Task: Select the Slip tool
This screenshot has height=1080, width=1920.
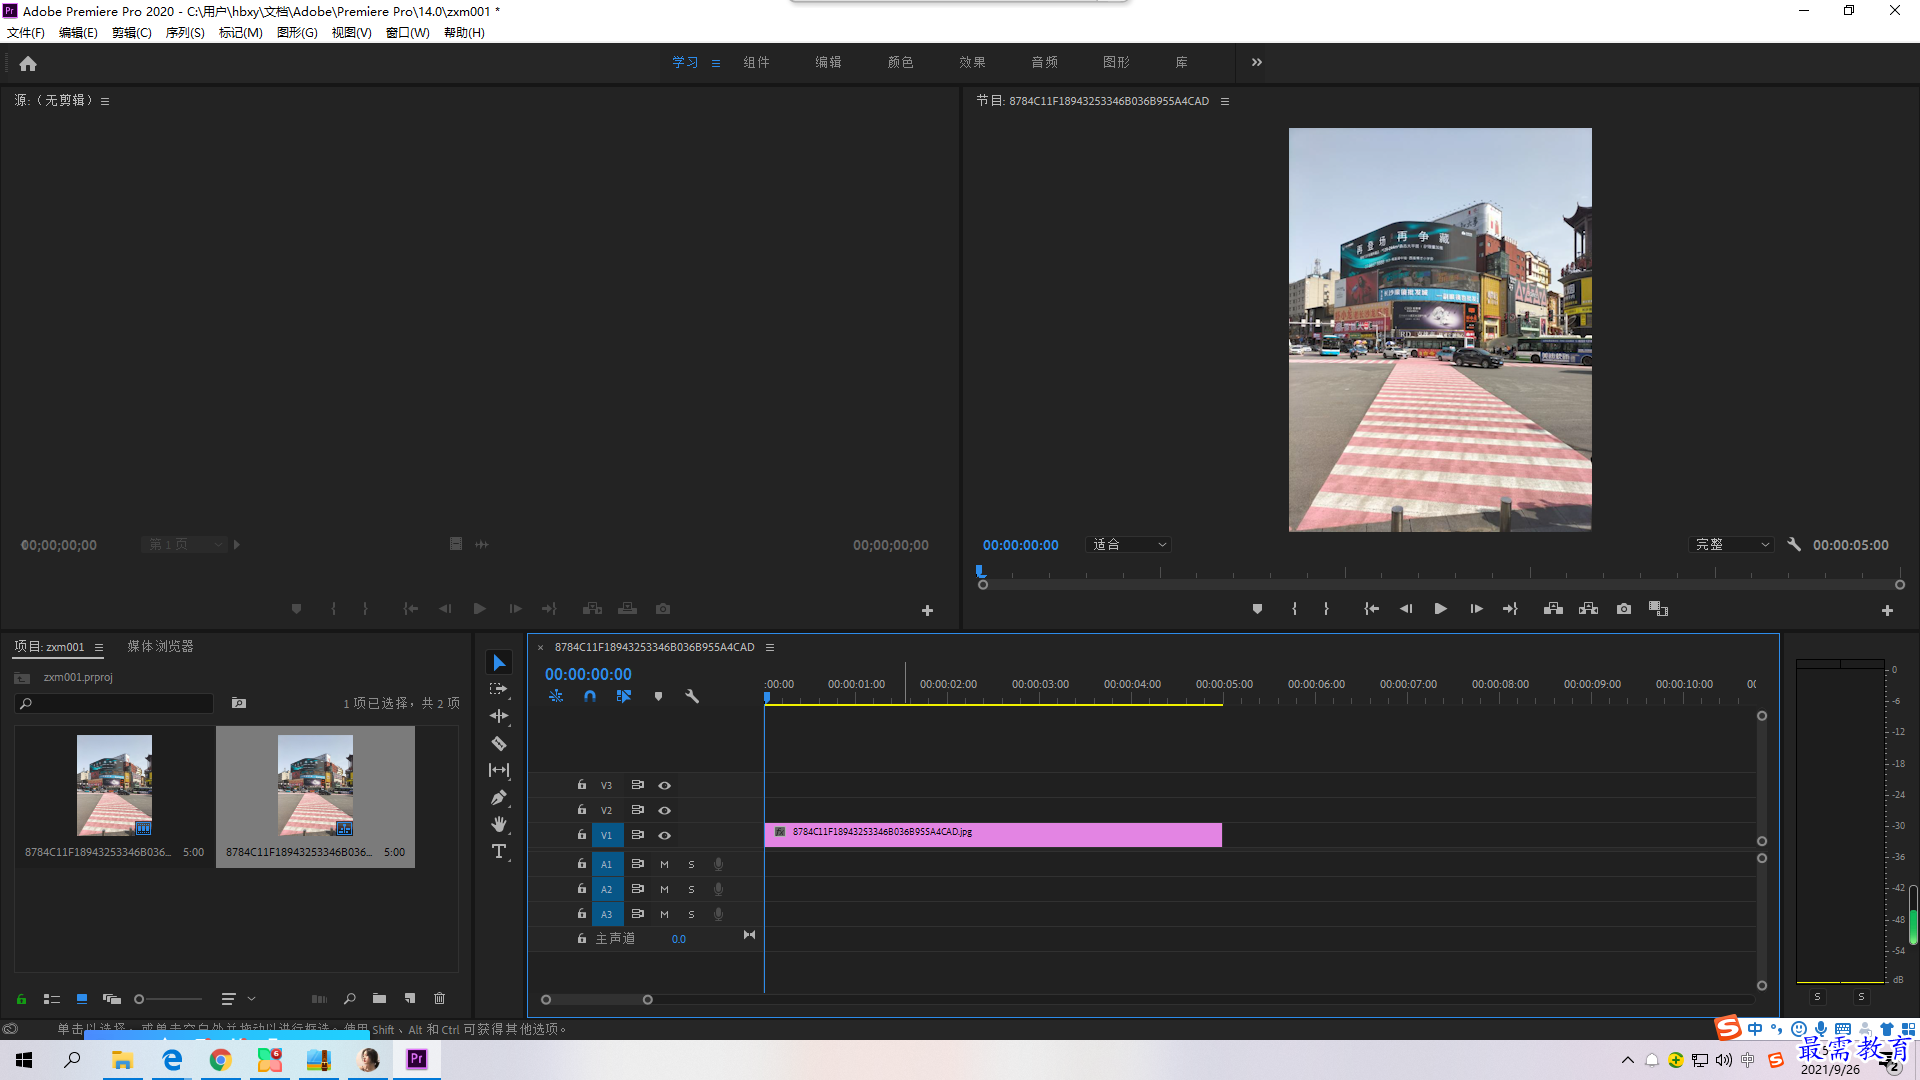Action: [499, 770]
